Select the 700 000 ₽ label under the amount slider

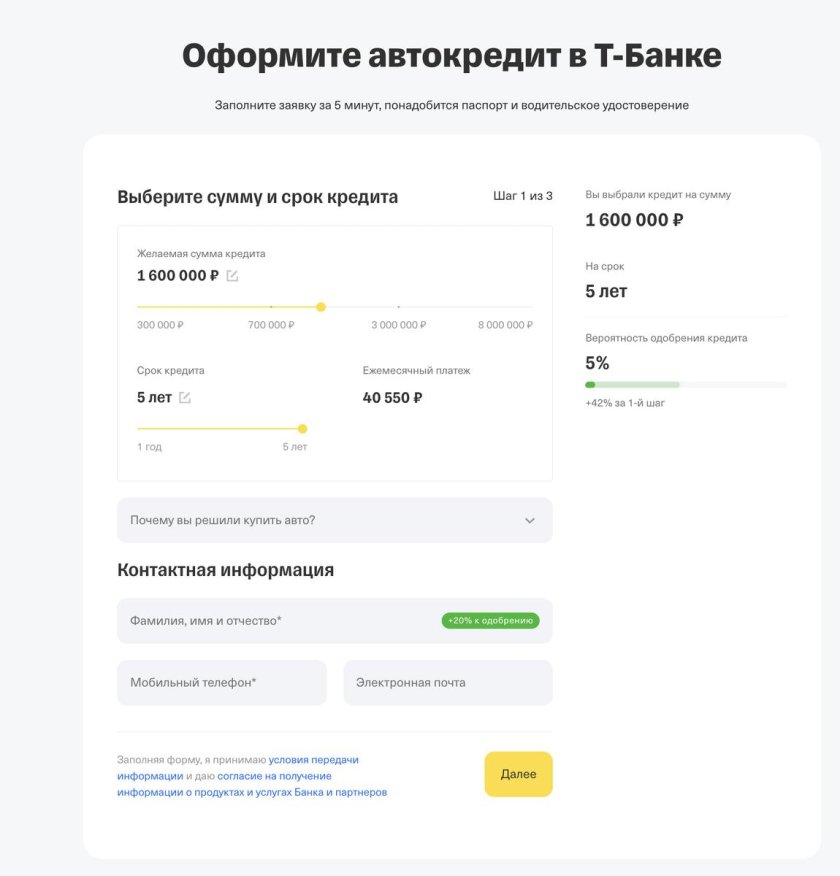271,325
